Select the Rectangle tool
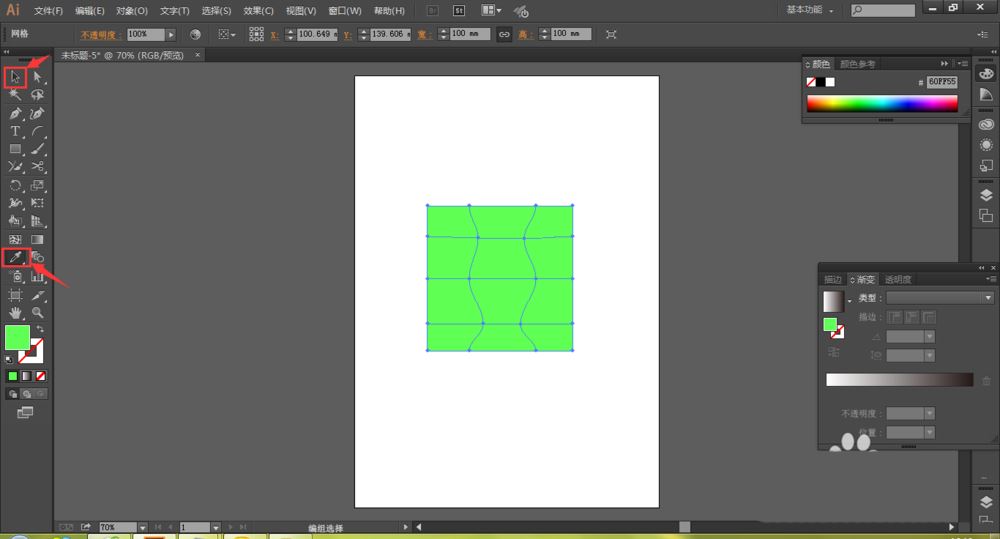This screenshot has width=1000, height=539. pos(15,149)
